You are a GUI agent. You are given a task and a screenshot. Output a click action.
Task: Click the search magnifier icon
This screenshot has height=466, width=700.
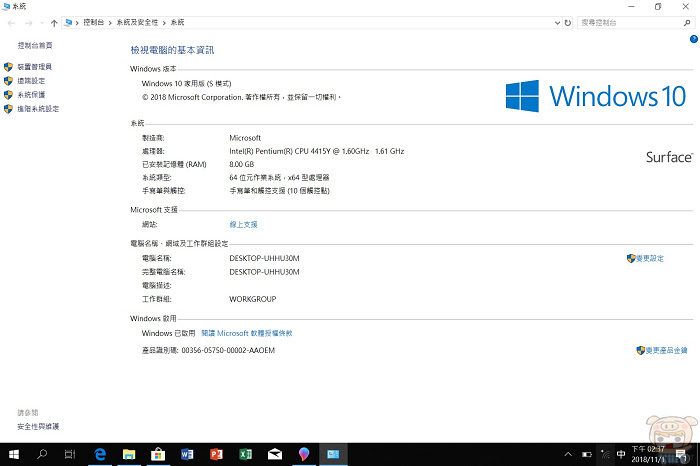tap(687, 23)
